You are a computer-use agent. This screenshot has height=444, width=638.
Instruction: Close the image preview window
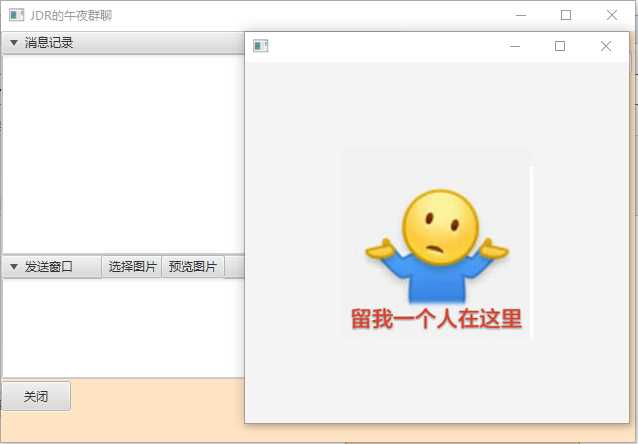606,46
